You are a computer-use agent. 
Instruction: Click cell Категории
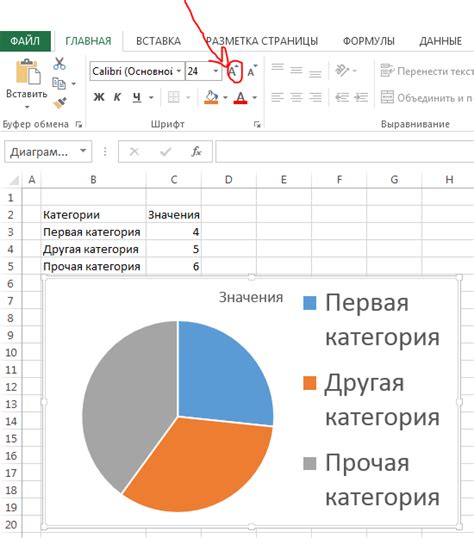93,215
